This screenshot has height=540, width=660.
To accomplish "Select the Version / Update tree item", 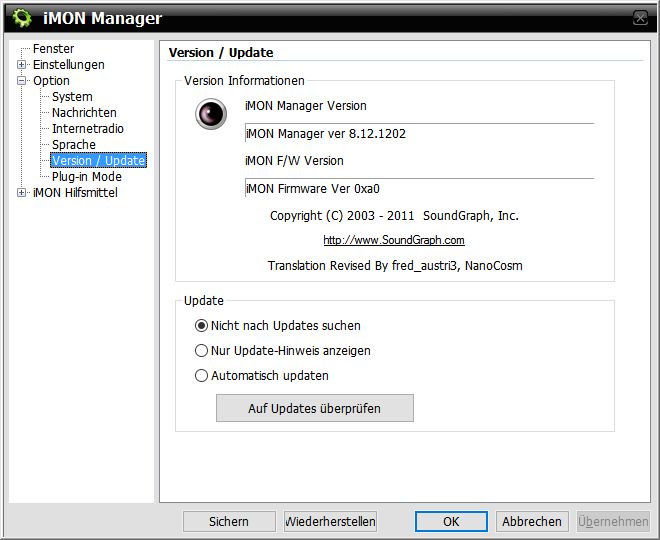I will [x=98, y=161].
